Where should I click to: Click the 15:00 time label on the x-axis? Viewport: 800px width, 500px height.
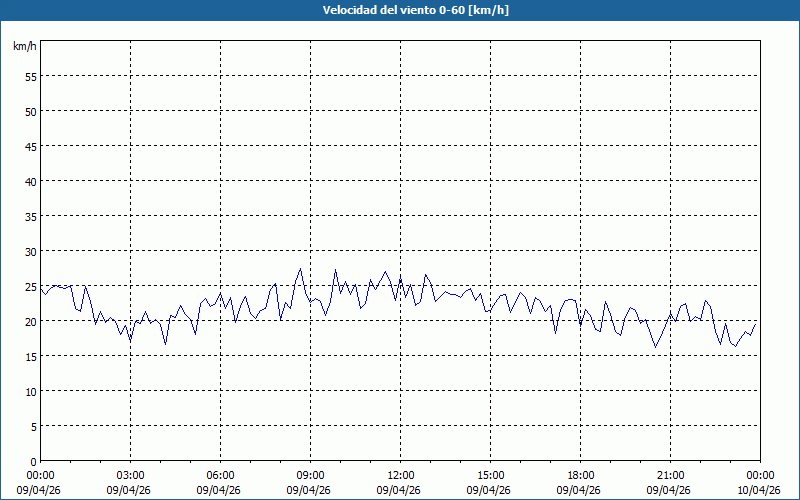(490, 475)
